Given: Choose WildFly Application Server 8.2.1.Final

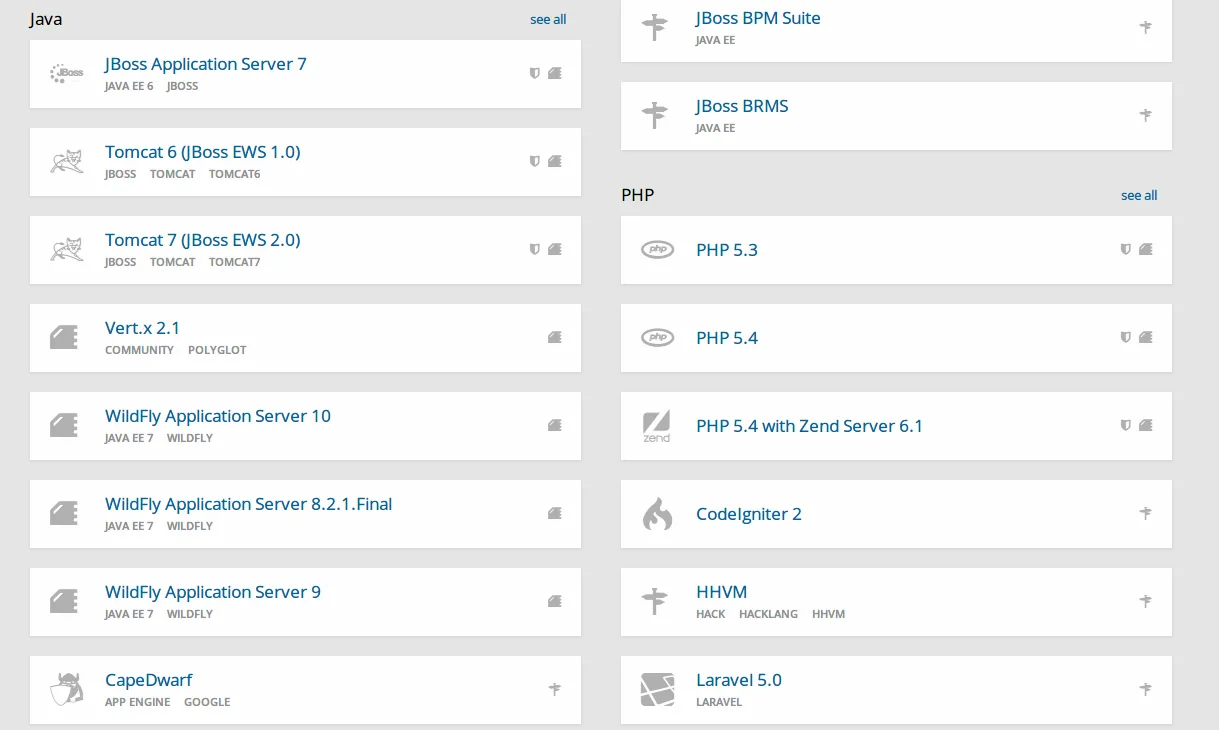Looking at the screenshot, I should (248, 504).
